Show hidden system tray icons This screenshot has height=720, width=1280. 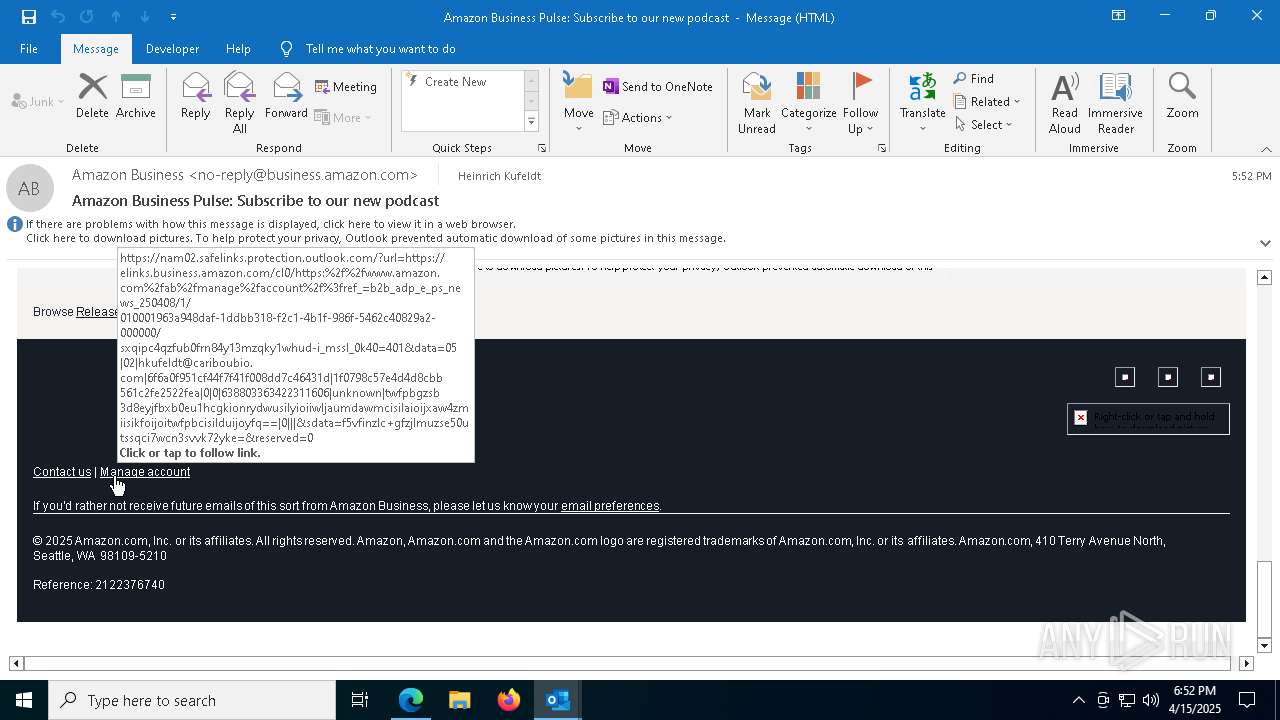(1078, 700)
